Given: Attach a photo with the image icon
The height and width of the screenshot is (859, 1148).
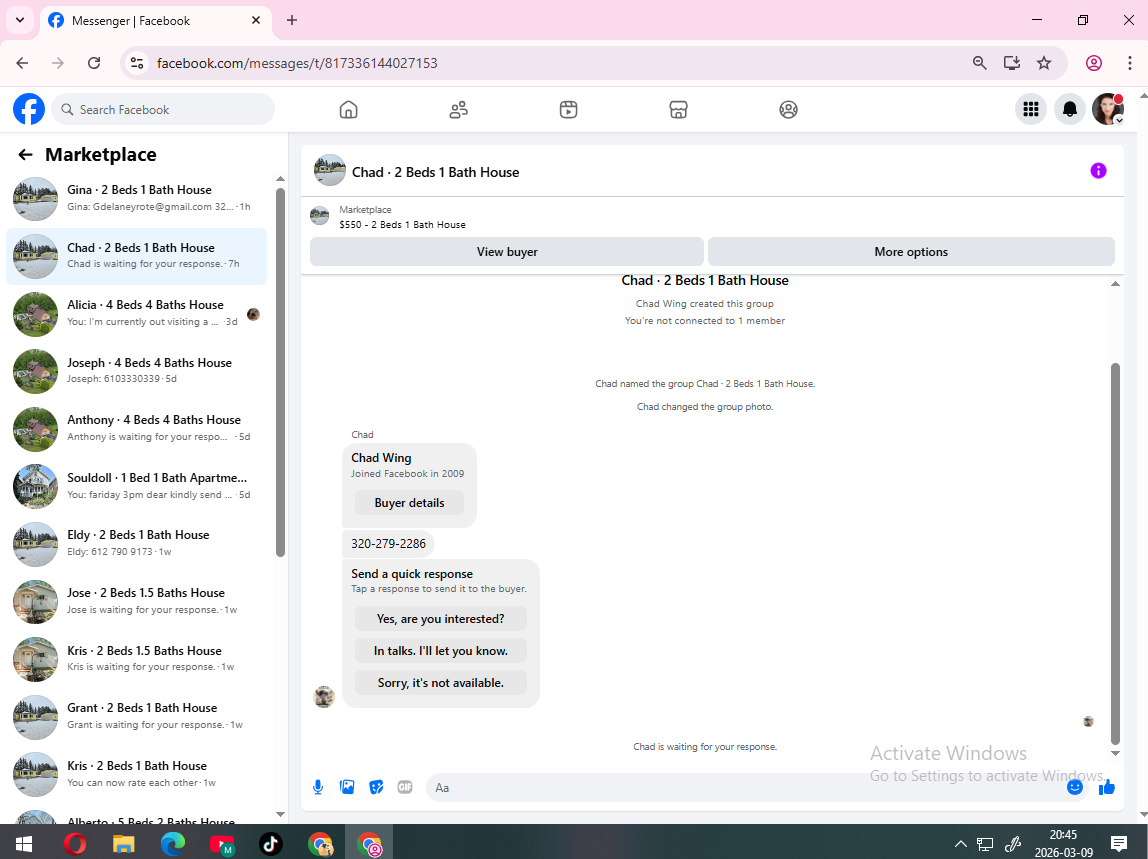Looking at the screenshot, I should (347, 787).
